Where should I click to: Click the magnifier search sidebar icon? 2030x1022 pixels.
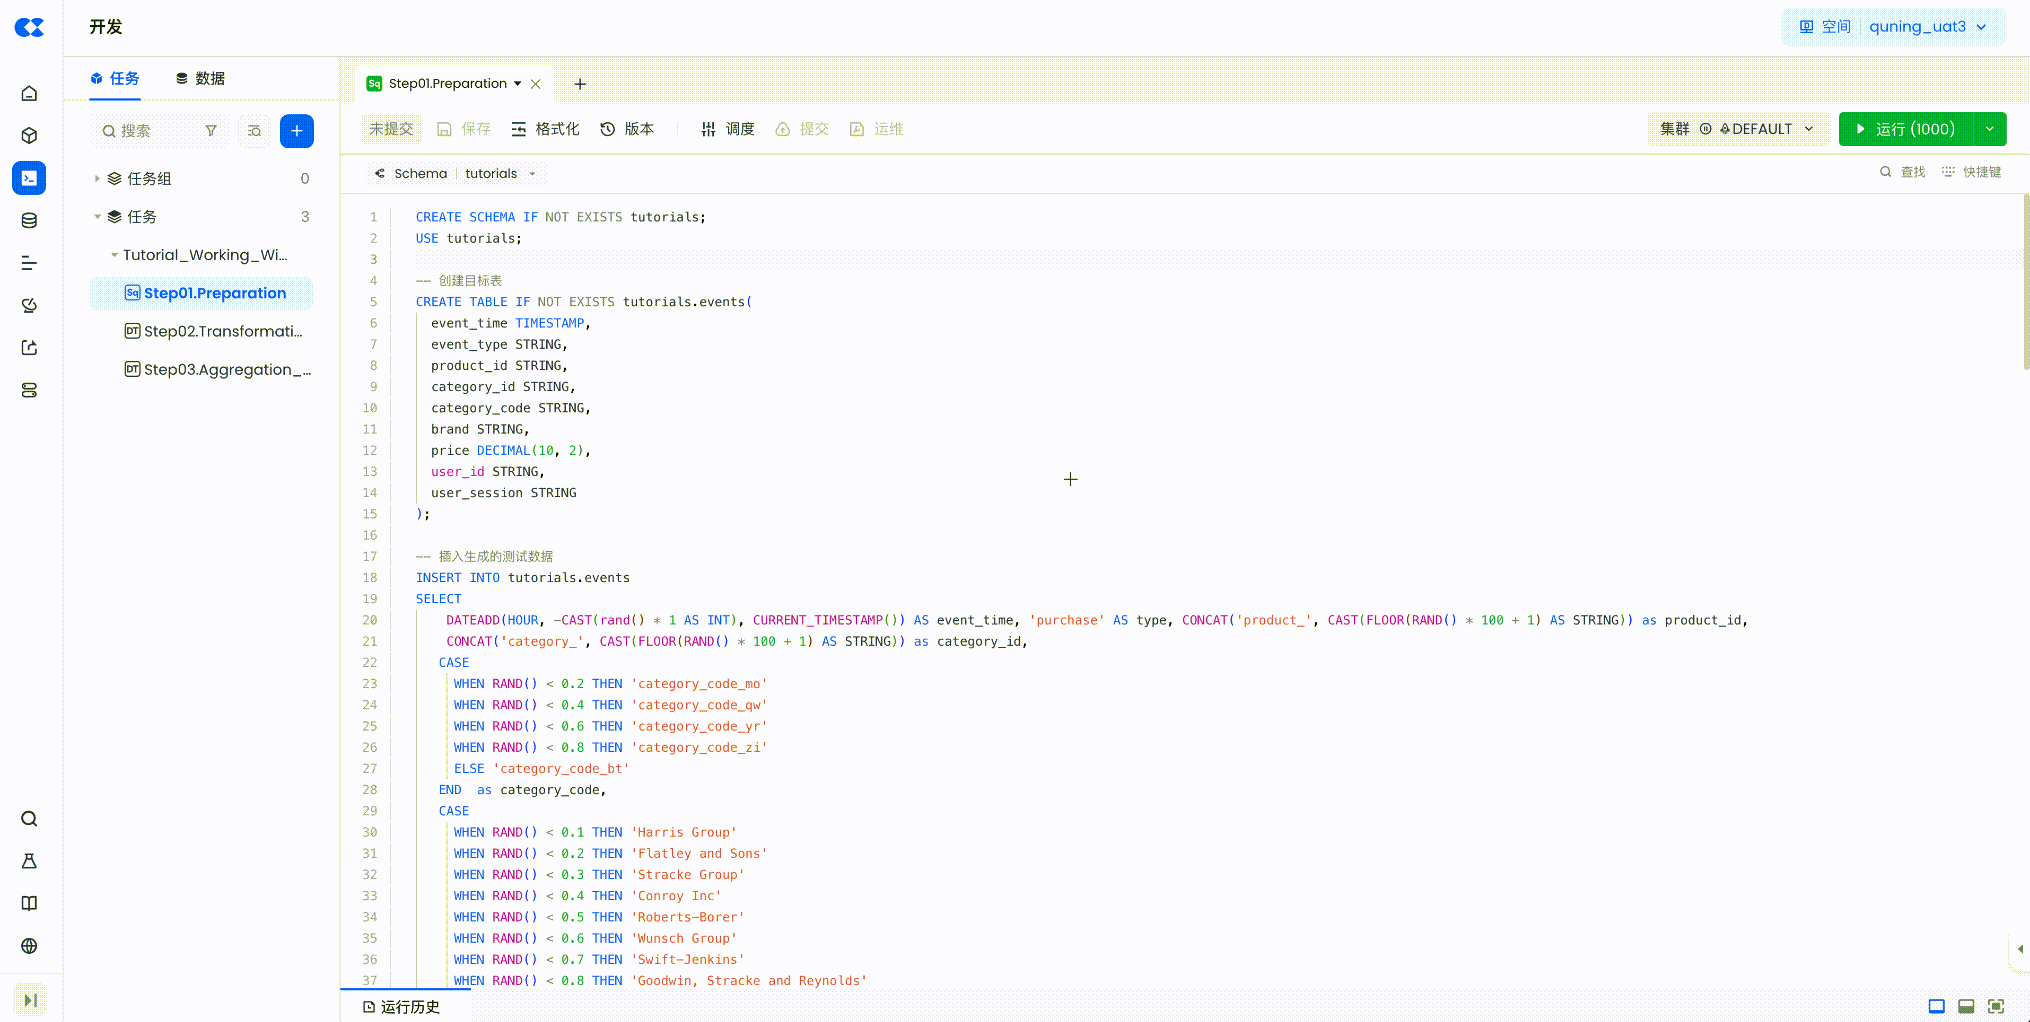click(29, 819)
